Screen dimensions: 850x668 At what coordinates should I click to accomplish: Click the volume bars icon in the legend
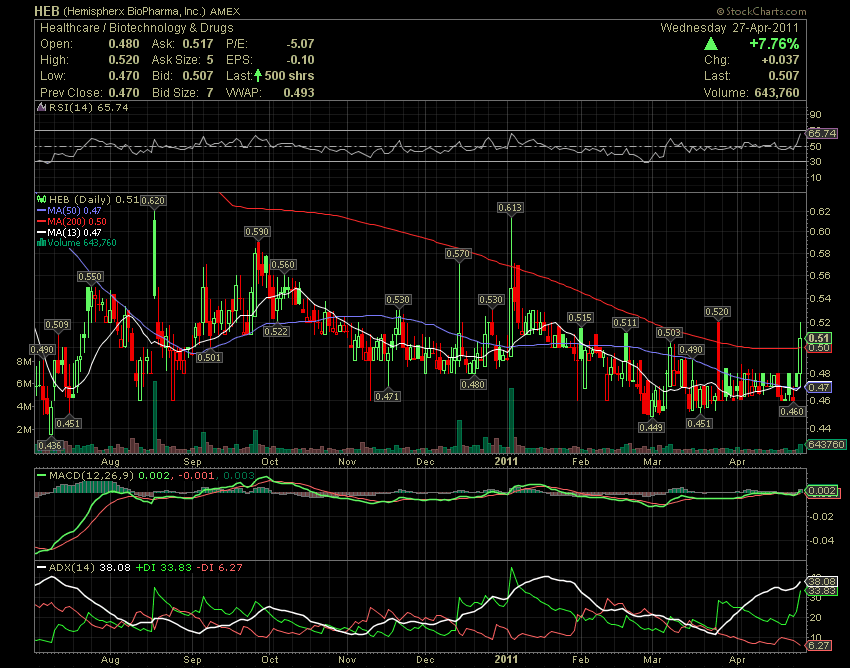[41, 243]
